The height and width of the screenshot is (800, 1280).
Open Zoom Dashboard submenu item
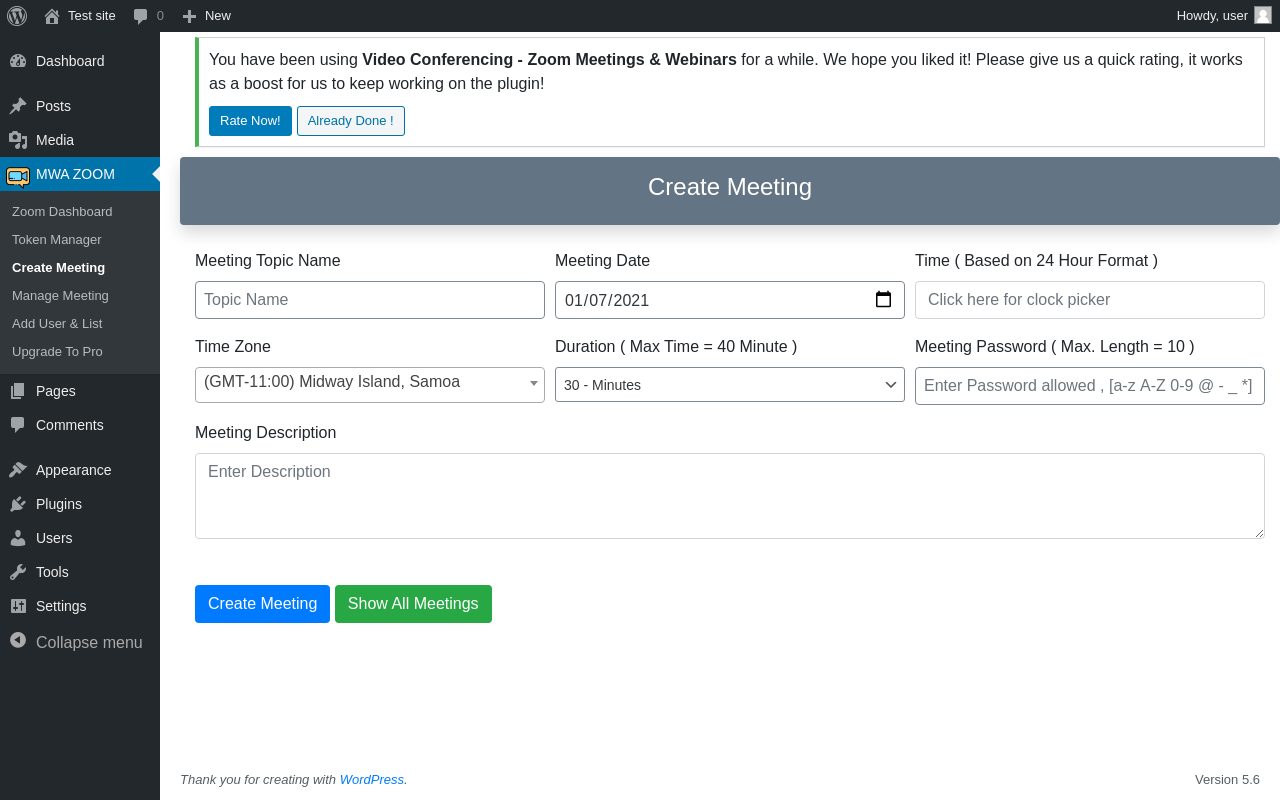[x=62, y=212]
